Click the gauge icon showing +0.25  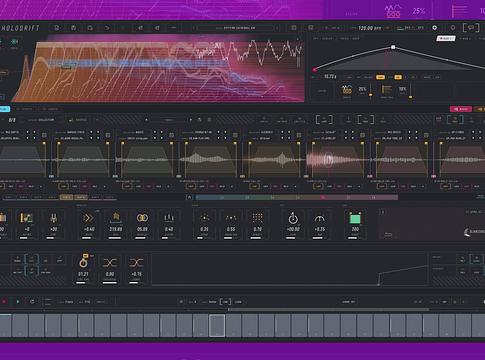[320, 218]
